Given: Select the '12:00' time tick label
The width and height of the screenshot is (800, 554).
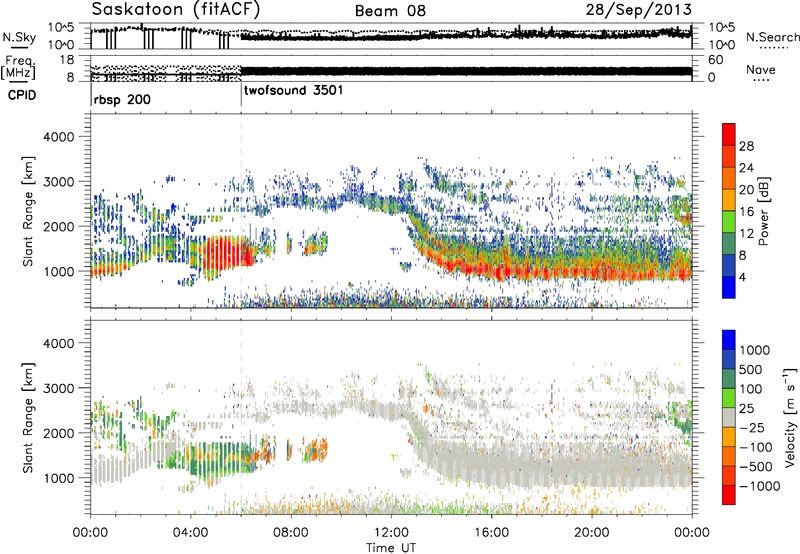Looking at the screenshot, I should (x=391, y=533).
